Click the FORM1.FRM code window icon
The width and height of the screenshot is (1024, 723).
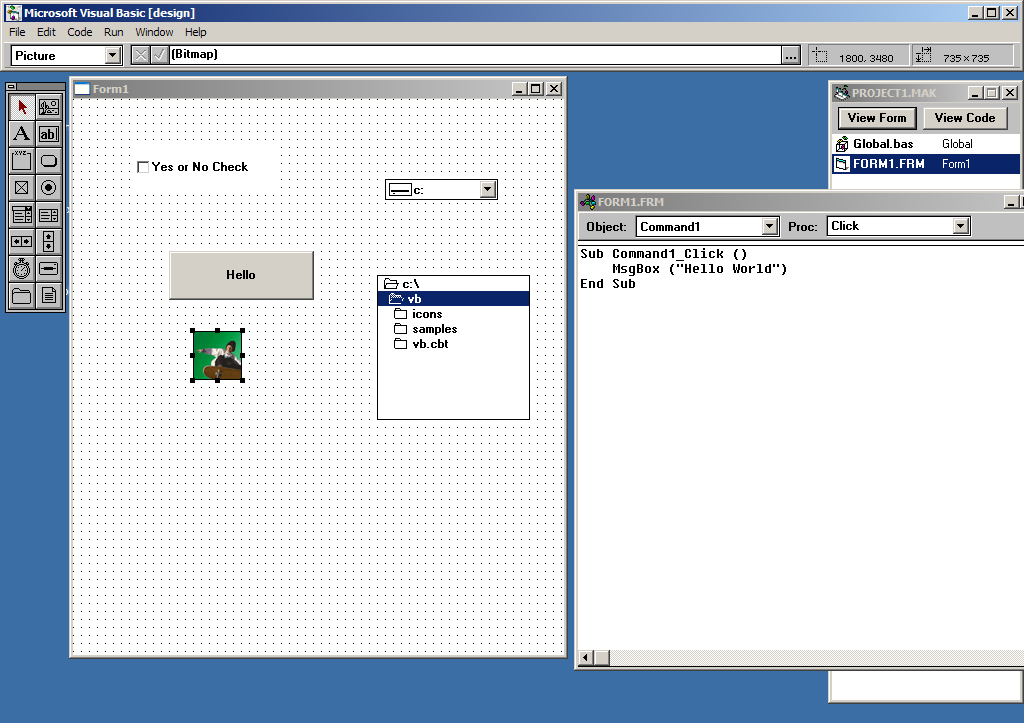(x=588, y=202)
